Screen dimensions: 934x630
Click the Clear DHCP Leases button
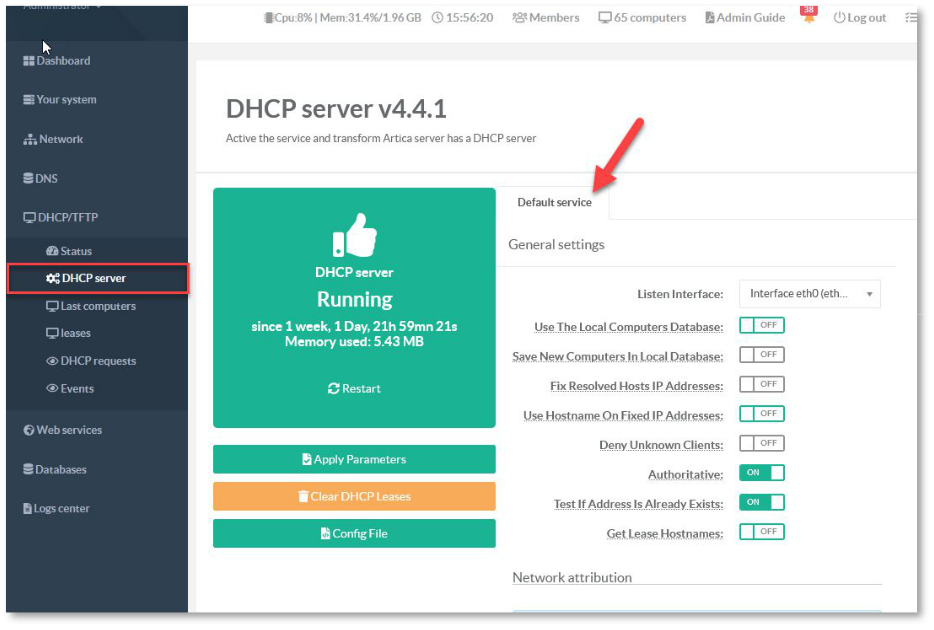point(354,497)
